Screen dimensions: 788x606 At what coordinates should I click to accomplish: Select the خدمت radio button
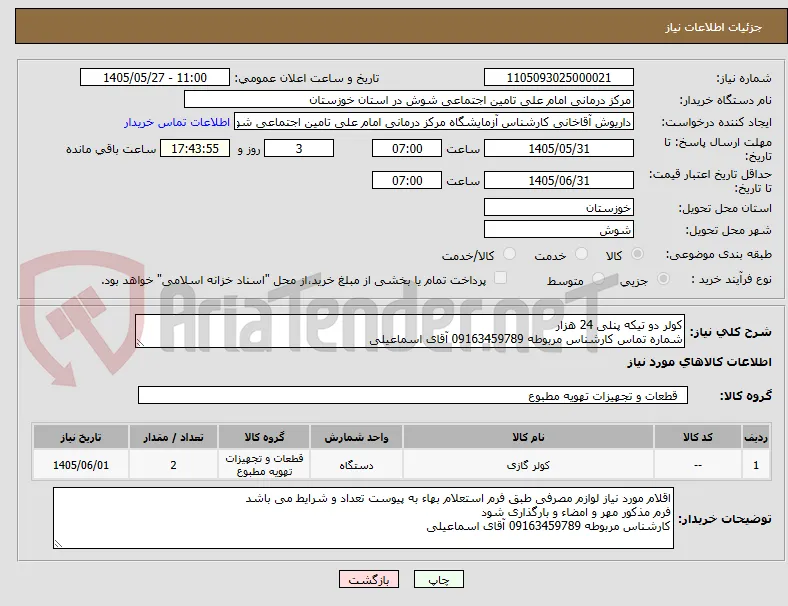[x=581, y=254]
